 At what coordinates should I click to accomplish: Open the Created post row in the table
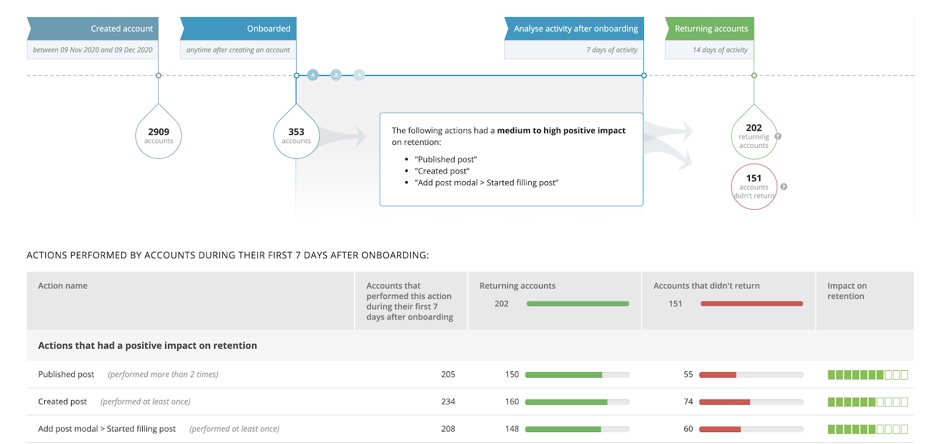click(470, 402)
